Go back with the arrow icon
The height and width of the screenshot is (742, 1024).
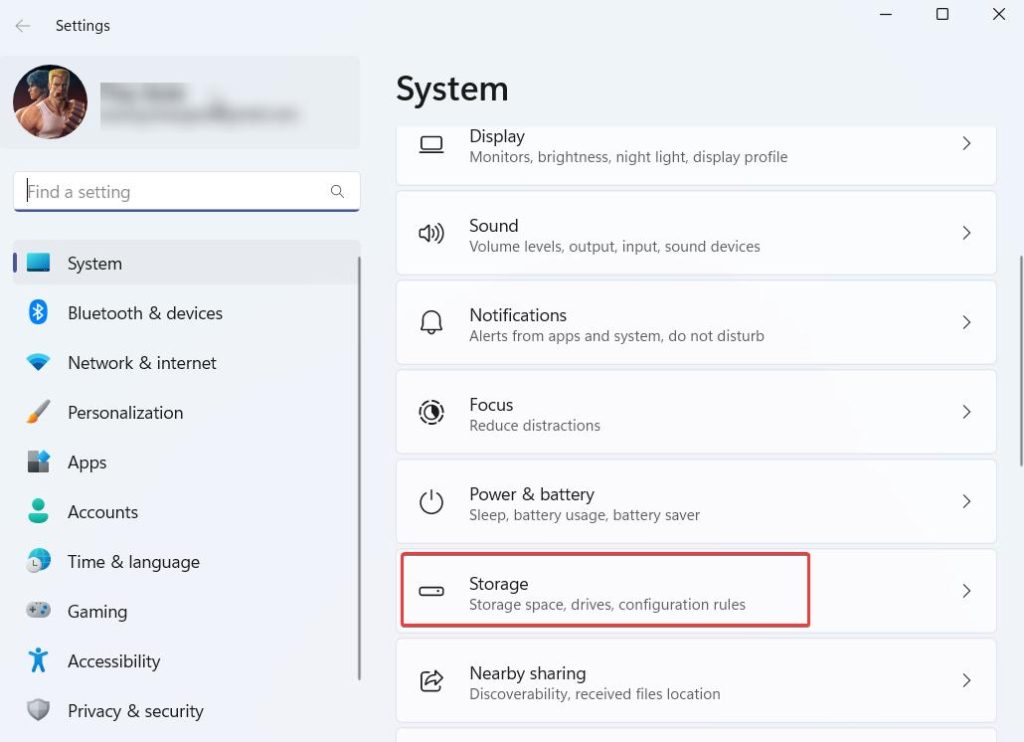(23, 25)
